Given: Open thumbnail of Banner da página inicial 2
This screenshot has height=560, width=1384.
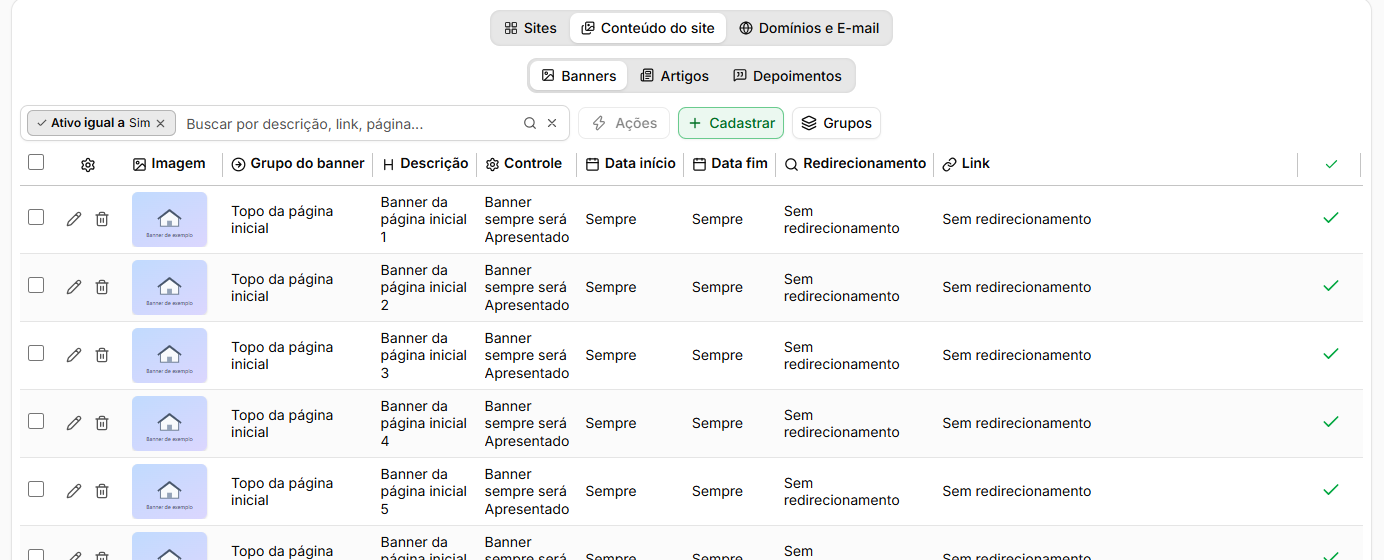Looking at the screenshot, I should (x=169, y=287).
